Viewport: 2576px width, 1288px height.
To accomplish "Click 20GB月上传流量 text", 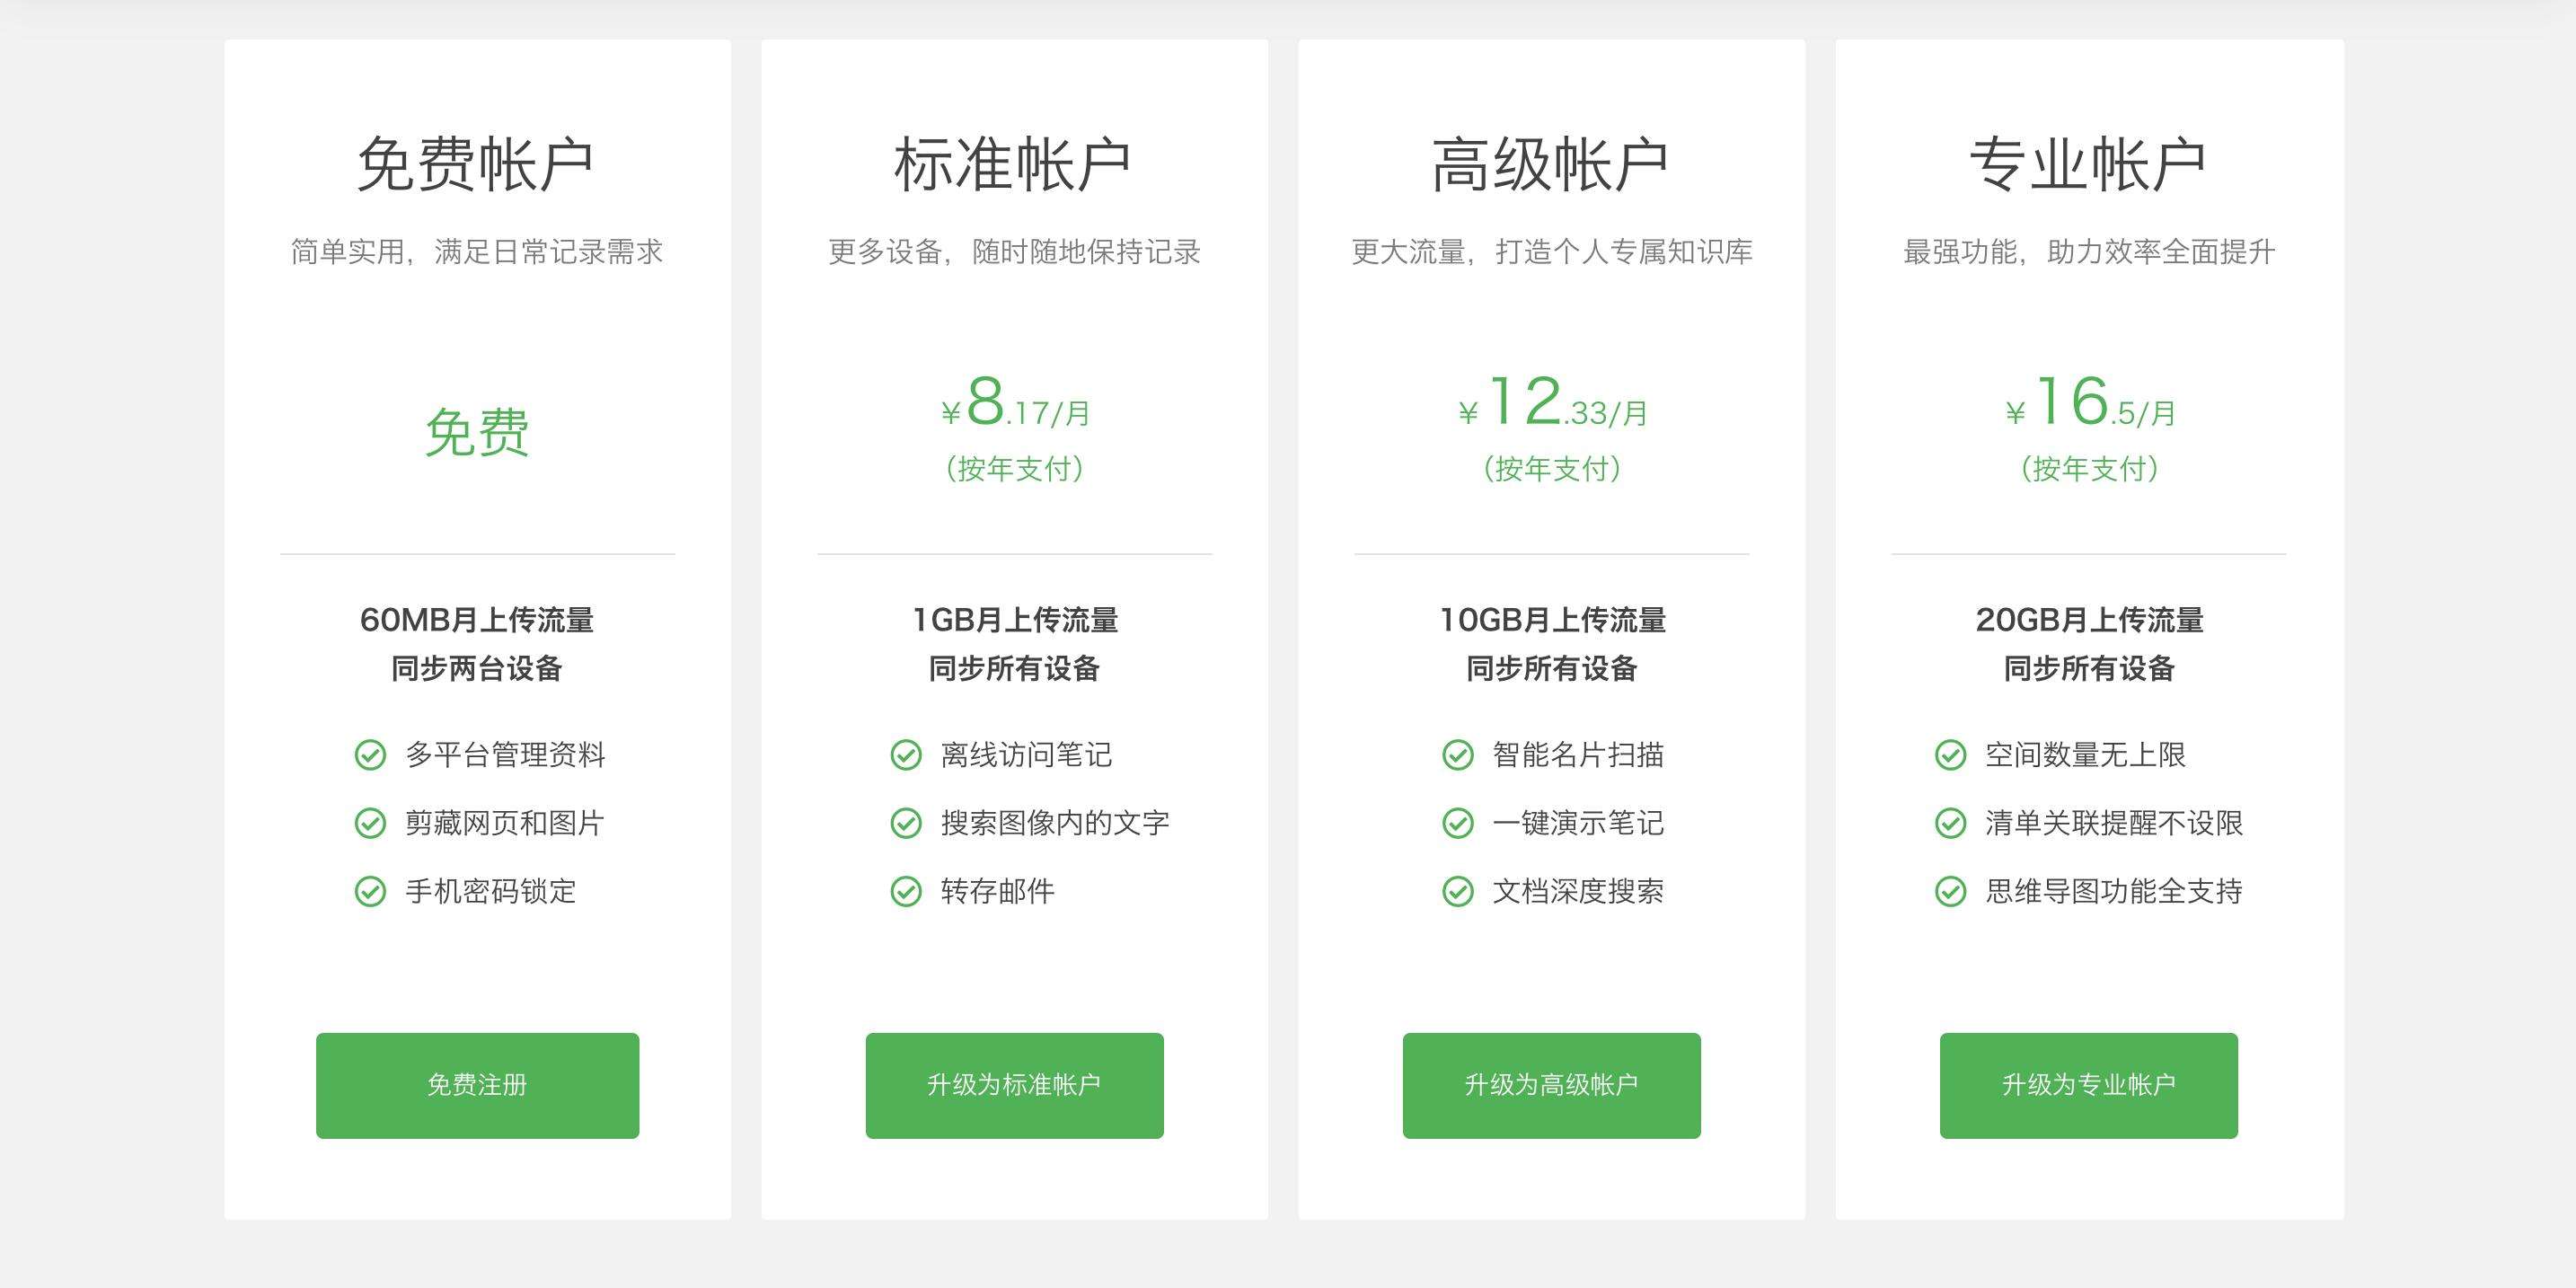I will [2089, 620].
